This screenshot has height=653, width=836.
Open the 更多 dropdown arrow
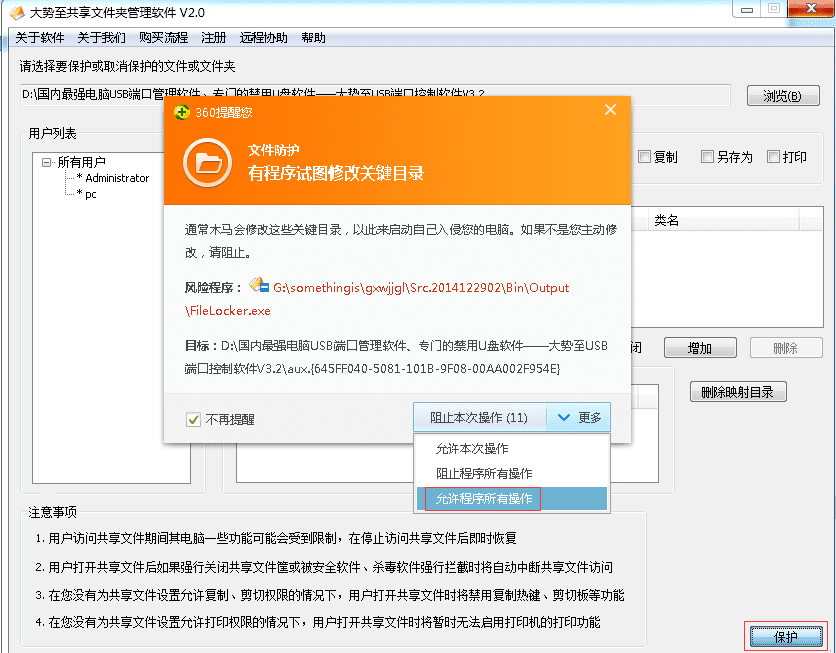[578, 417]
